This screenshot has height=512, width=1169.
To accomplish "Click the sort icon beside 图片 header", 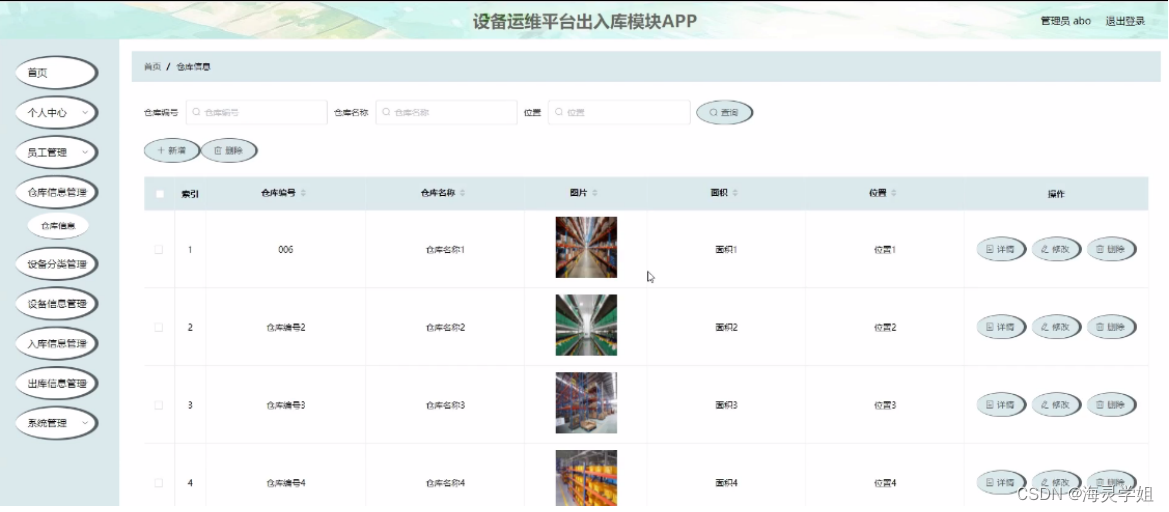I will [x=594, y=193].
